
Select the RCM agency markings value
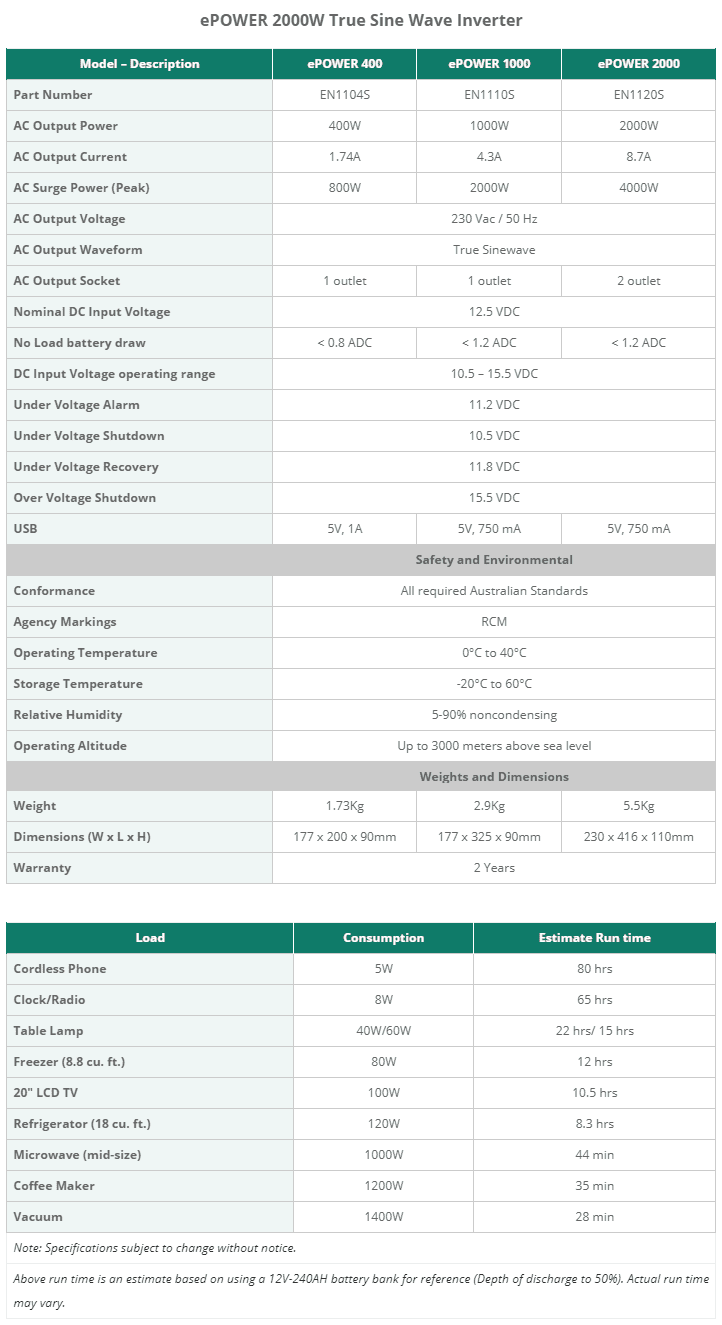point(494,622)
